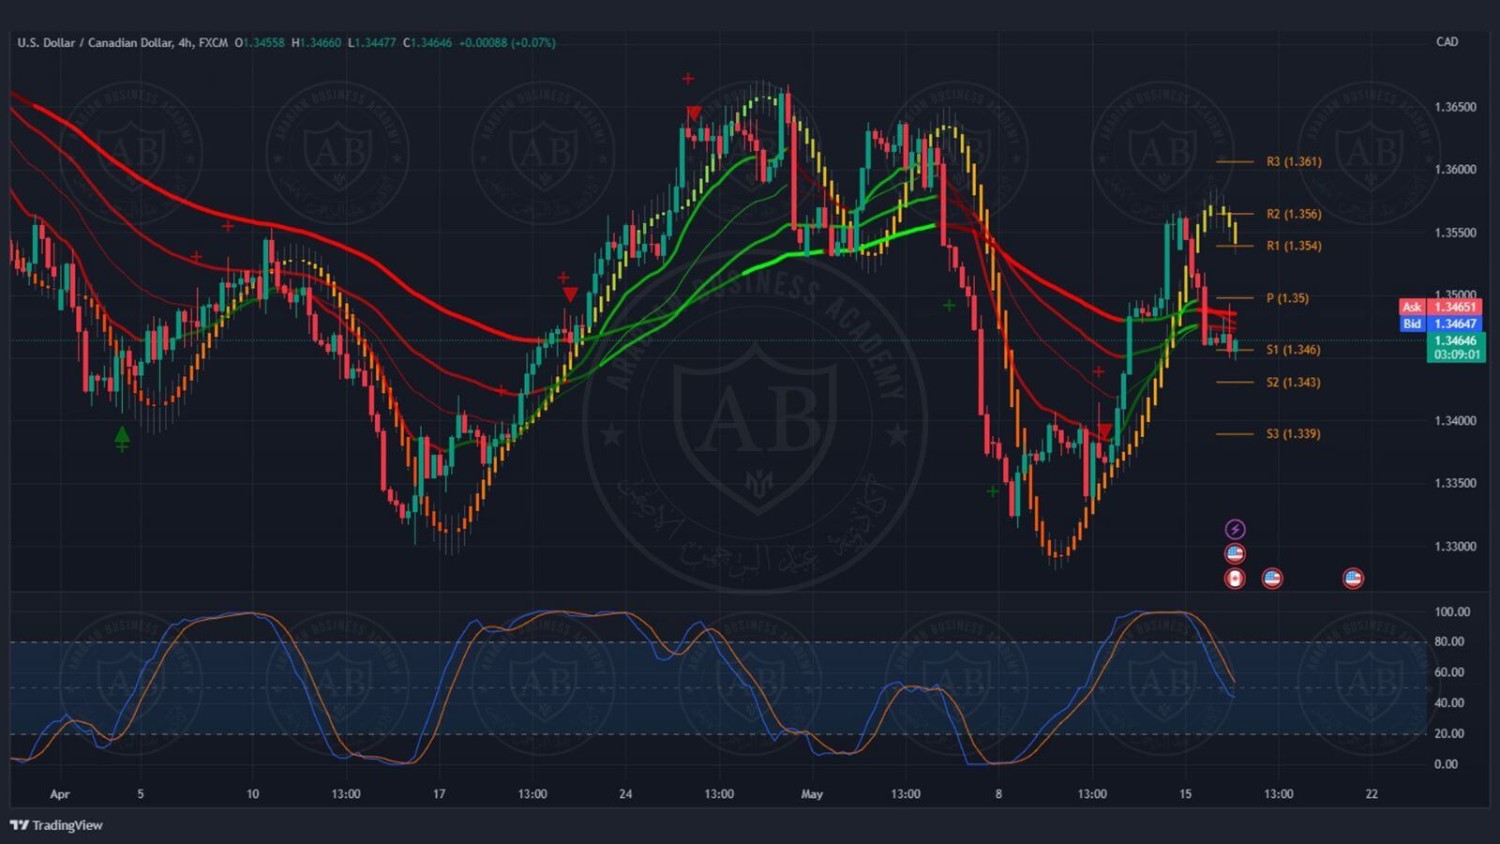Click the 1.36000 price axis label
The height and width of the screenshot is (844, 1500).
pos(1455,170)
